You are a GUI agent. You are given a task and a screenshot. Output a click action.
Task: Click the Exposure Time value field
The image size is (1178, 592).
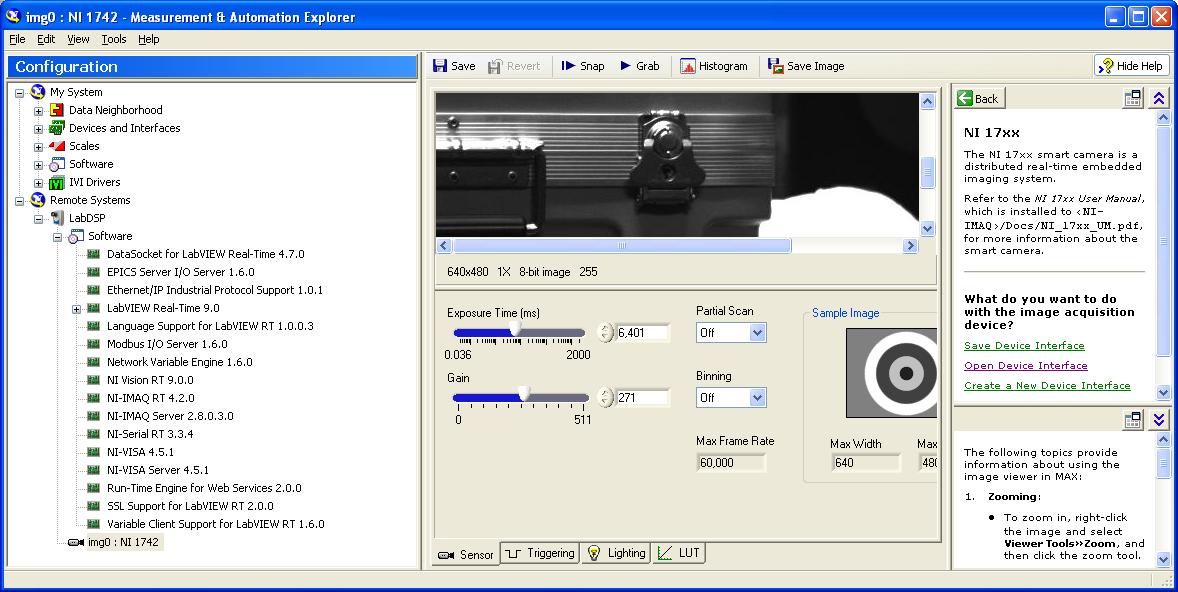click(642, 333)
